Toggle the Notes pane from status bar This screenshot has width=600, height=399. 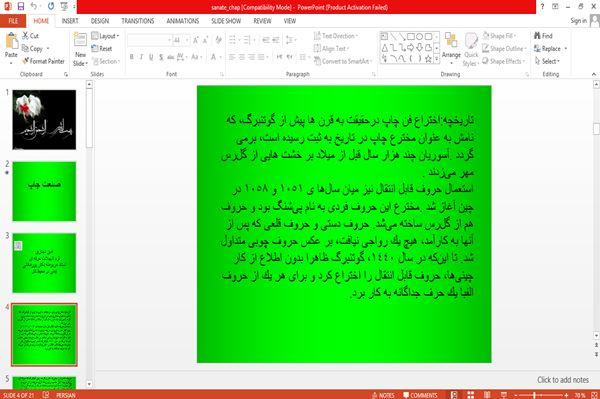coord(383,395)
